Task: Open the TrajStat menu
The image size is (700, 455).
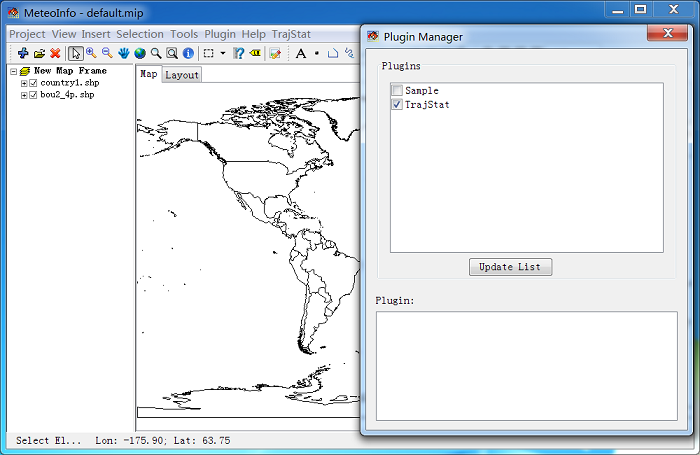Action: pyautogui.click(x=293, y=34)
